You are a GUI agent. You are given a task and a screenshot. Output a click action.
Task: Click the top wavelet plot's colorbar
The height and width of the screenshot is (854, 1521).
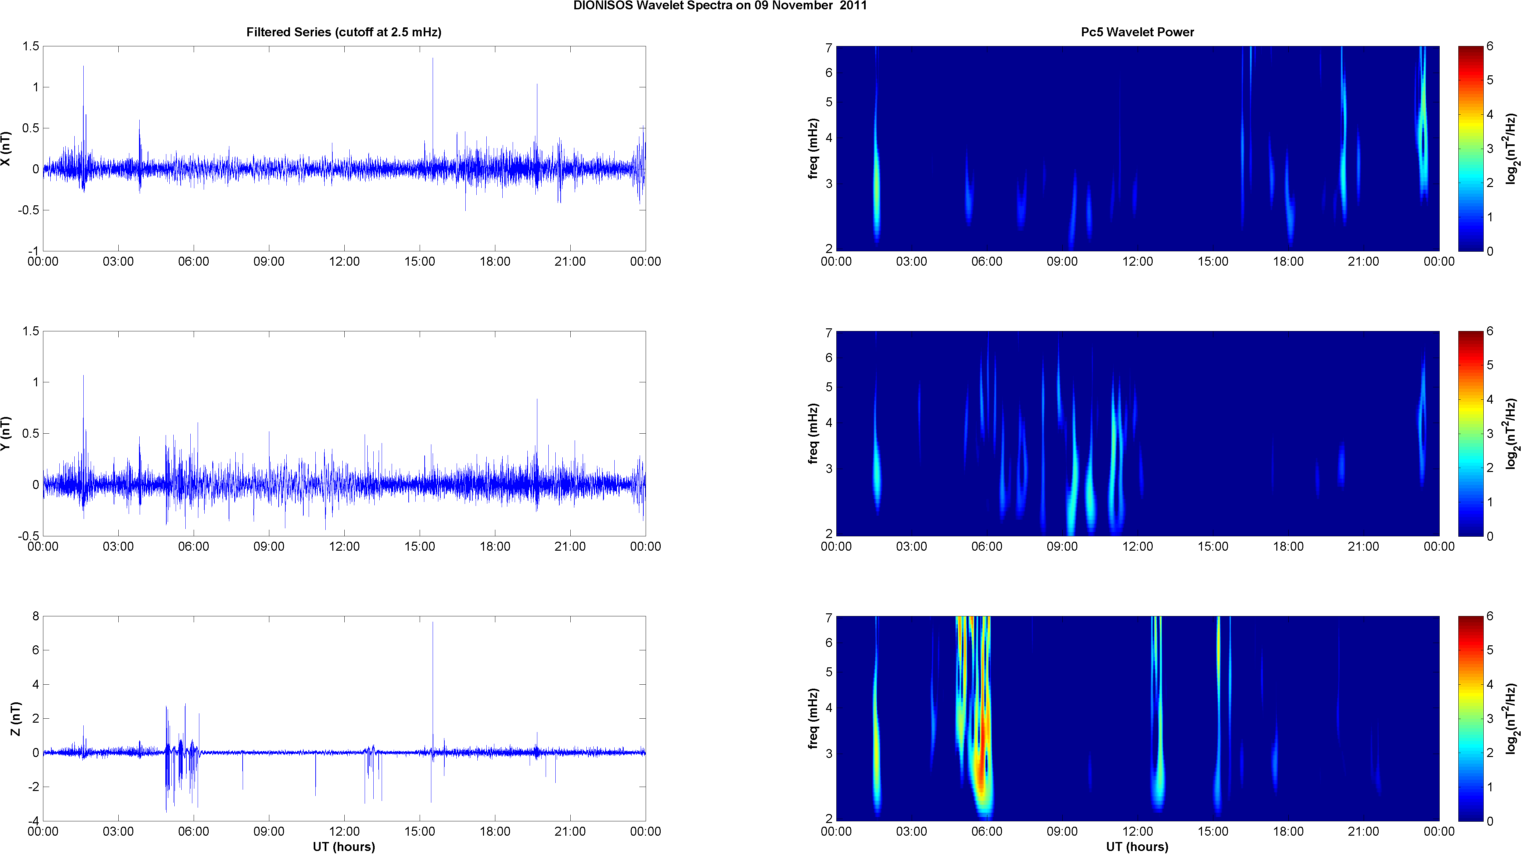click(x=1470, y=148)
